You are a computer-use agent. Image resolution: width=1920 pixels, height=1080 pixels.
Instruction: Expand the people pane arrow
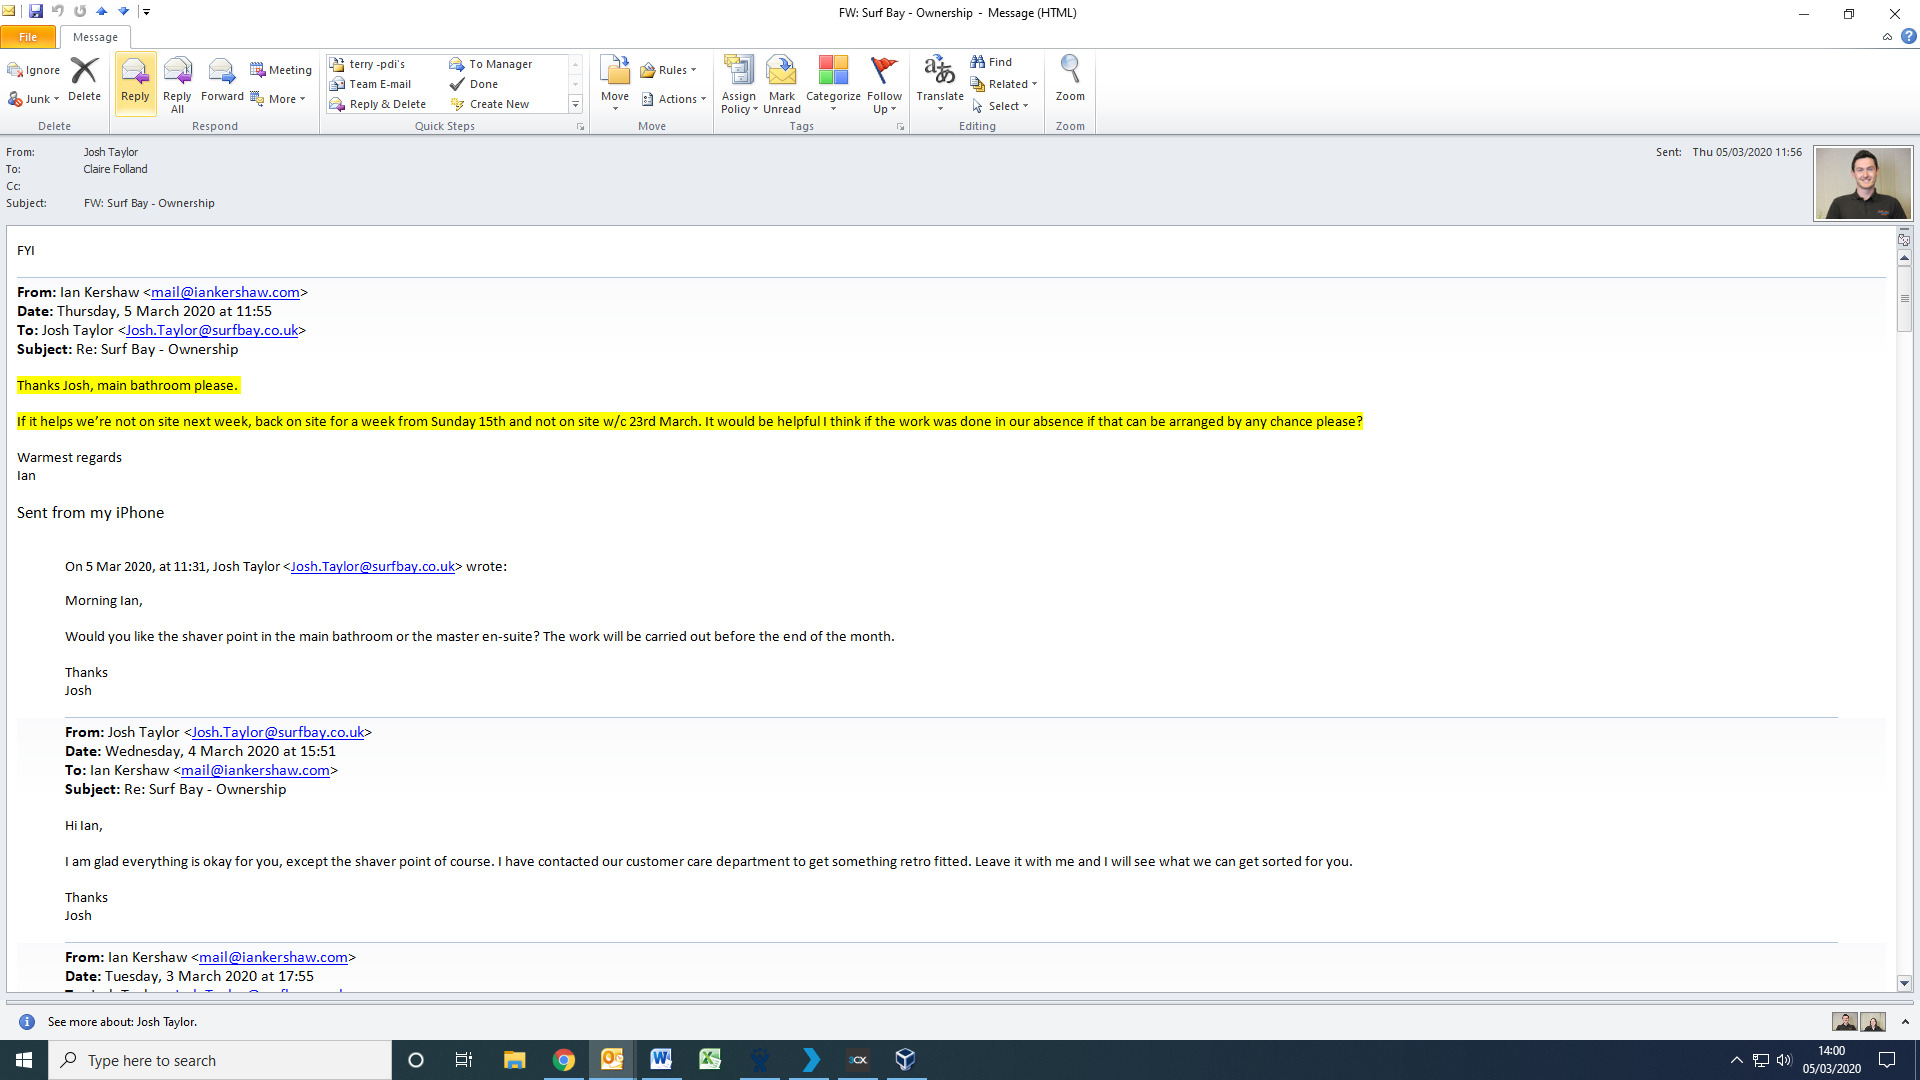tap(1905, 1022)
